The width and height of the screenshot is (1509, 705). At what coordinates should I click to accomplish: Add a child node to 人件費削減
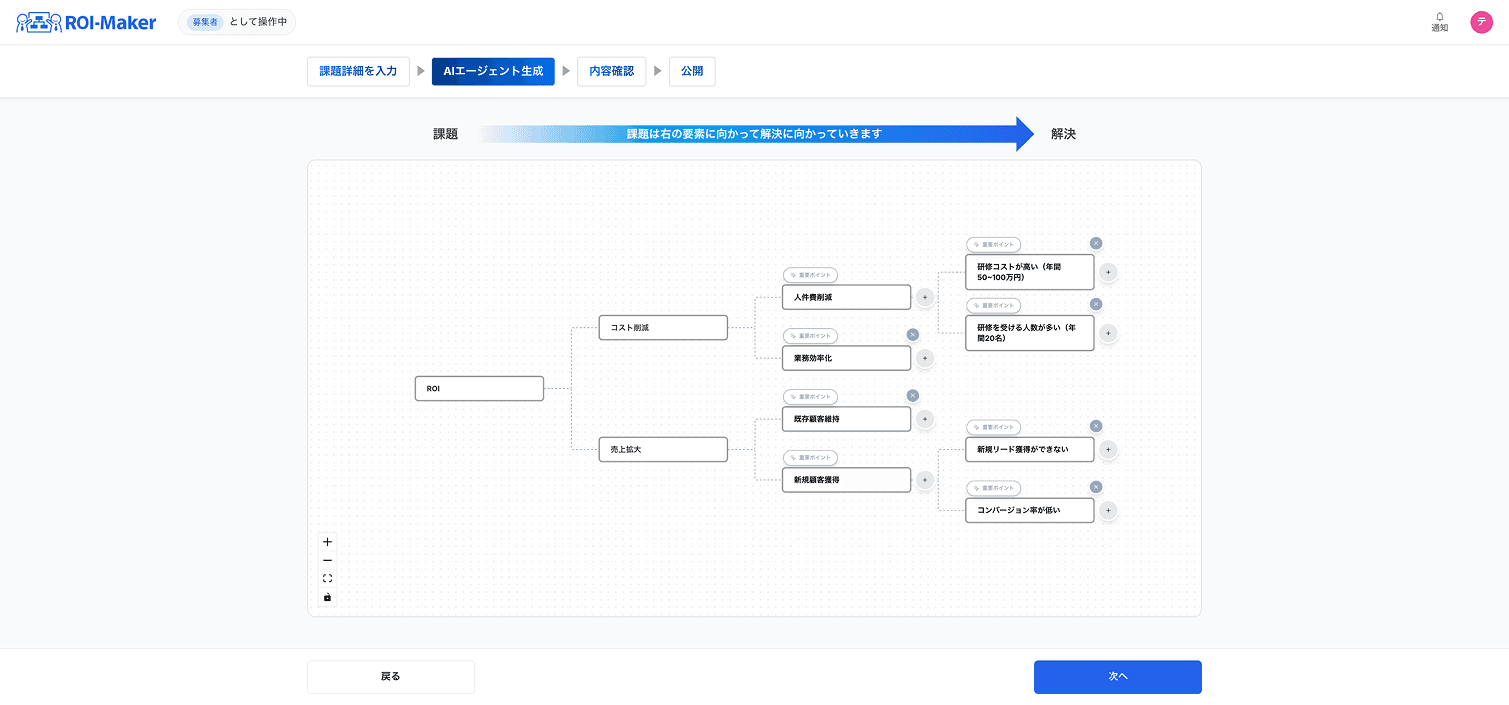[925, 297]
